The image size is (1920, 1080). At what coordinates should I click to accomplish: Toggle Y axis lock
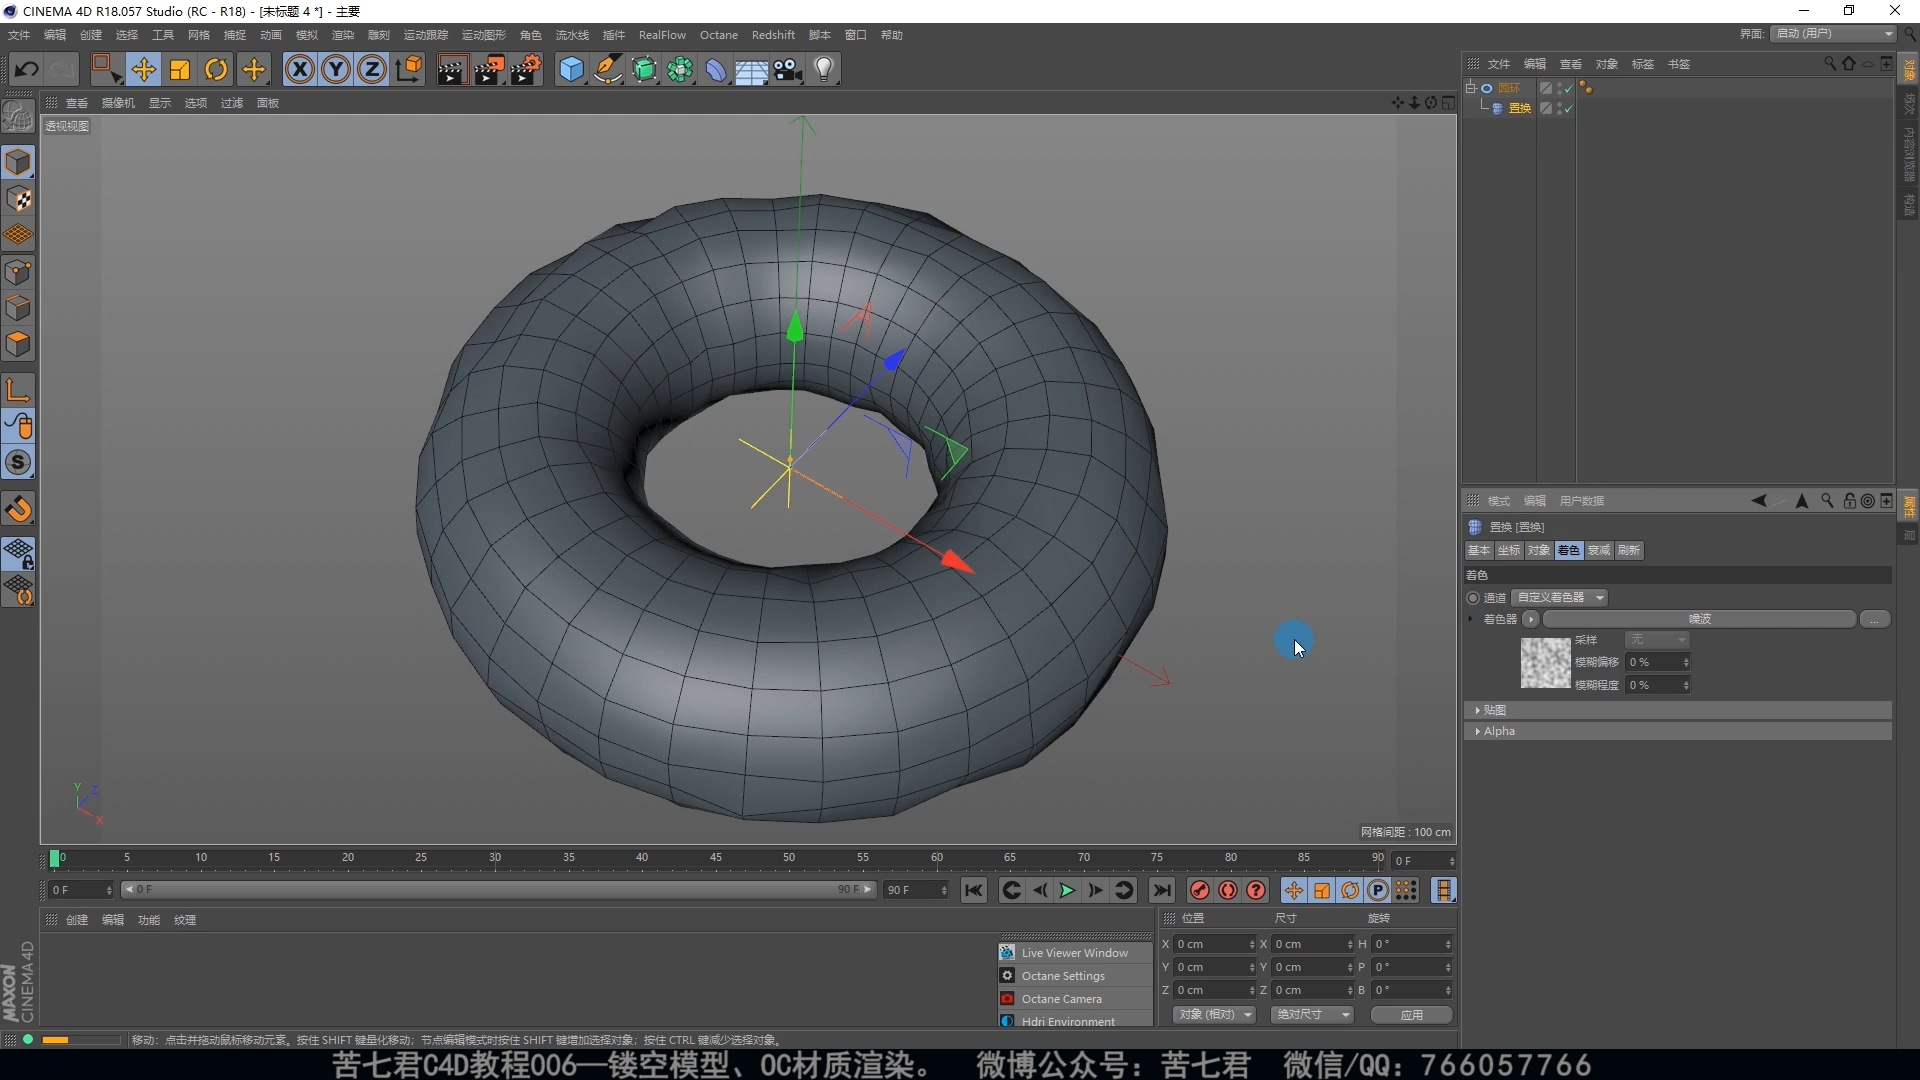point(336,69)
